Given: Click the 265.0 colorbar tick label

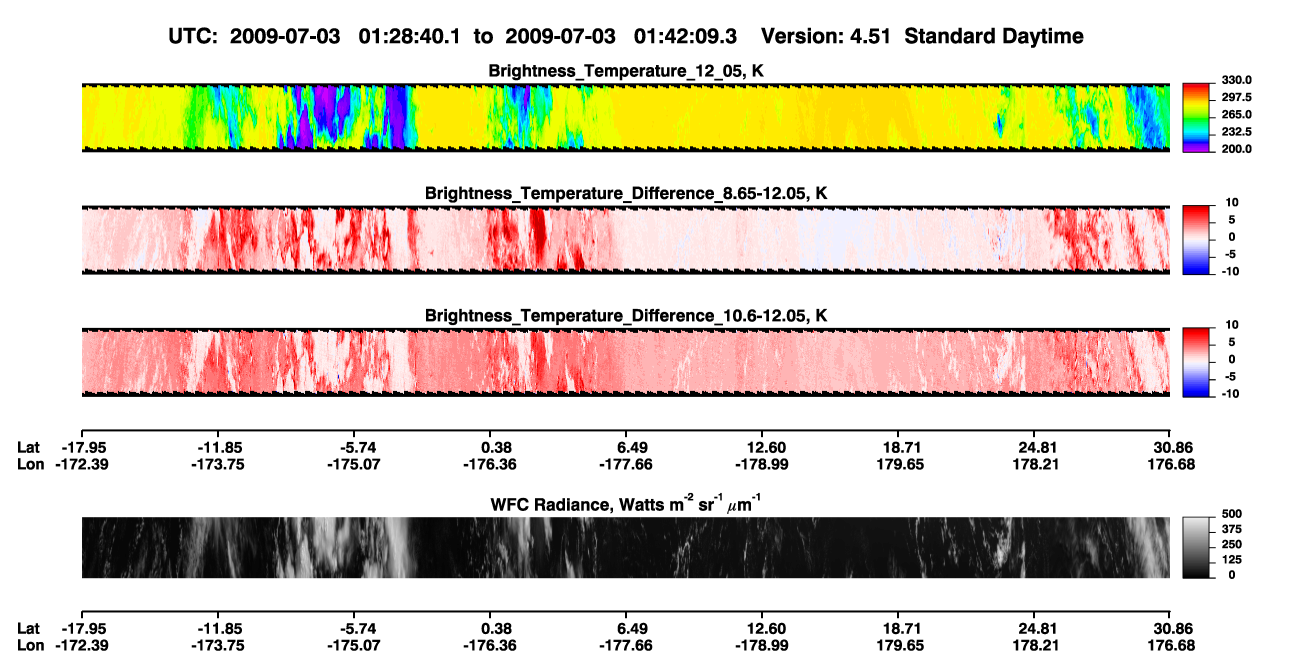Looking at the screenshot, I should pyautogui.click(x=1238, y=115).
